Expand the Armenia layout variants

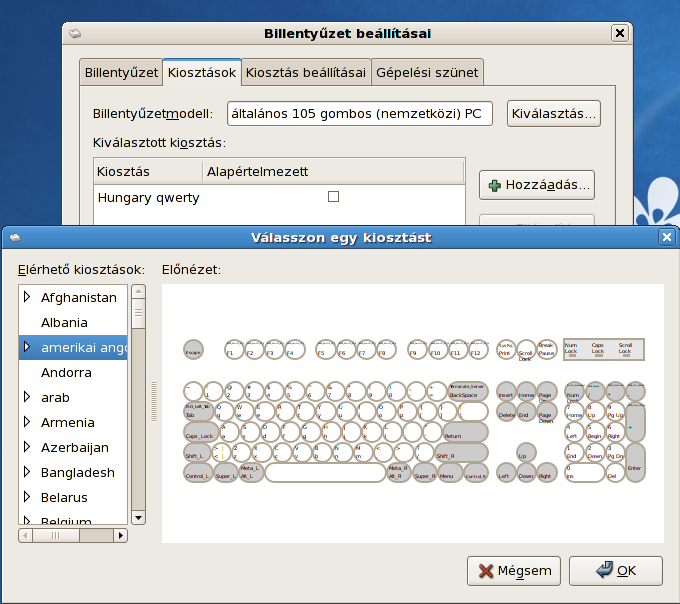tap(27, 422)
